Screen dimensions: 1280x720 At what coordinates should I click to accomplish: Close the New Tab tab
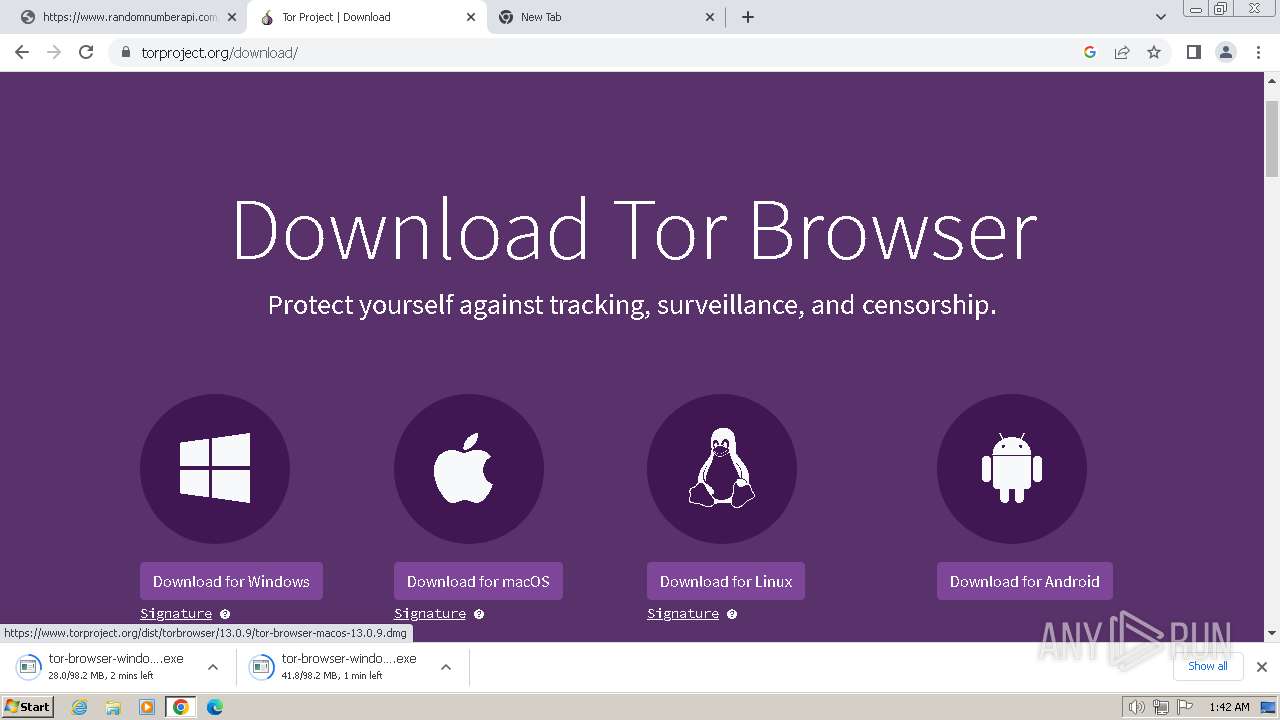pos(710,17)
